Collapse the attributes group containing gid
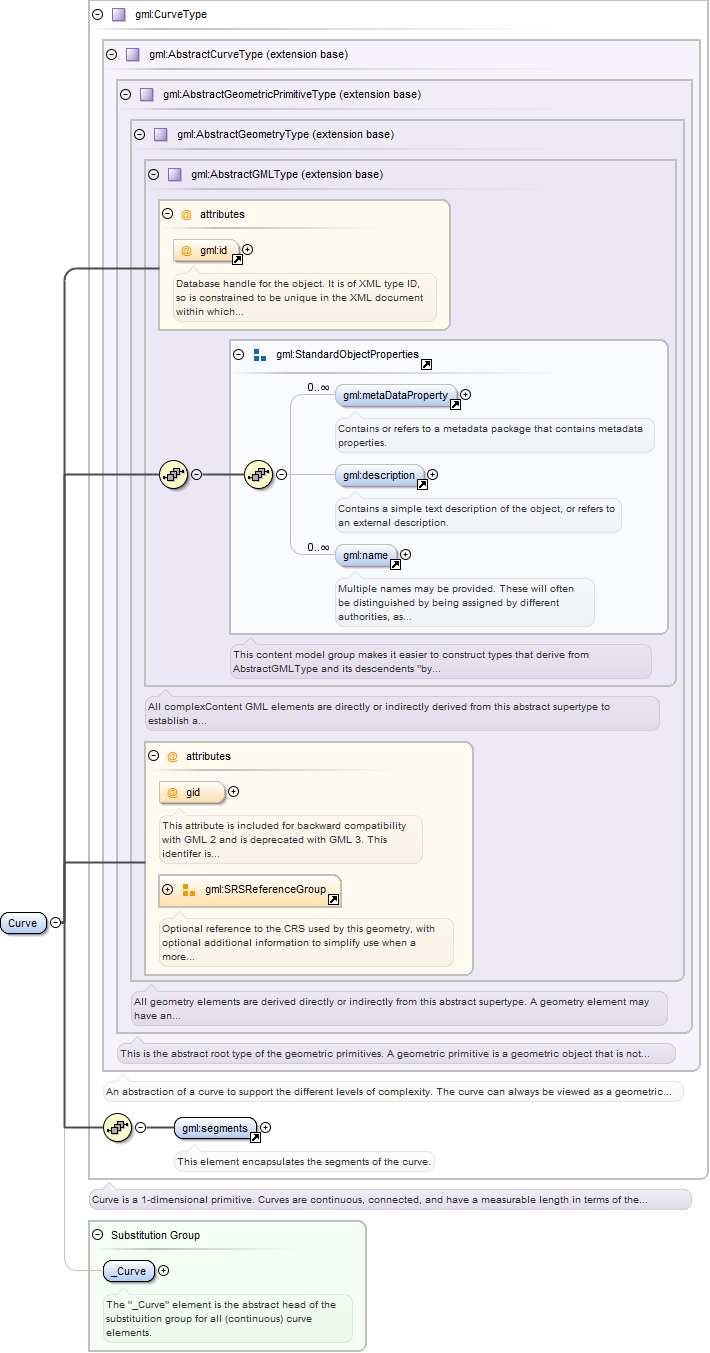The width and height of the screenshot is (710, 1353). [x=153, y=756]
